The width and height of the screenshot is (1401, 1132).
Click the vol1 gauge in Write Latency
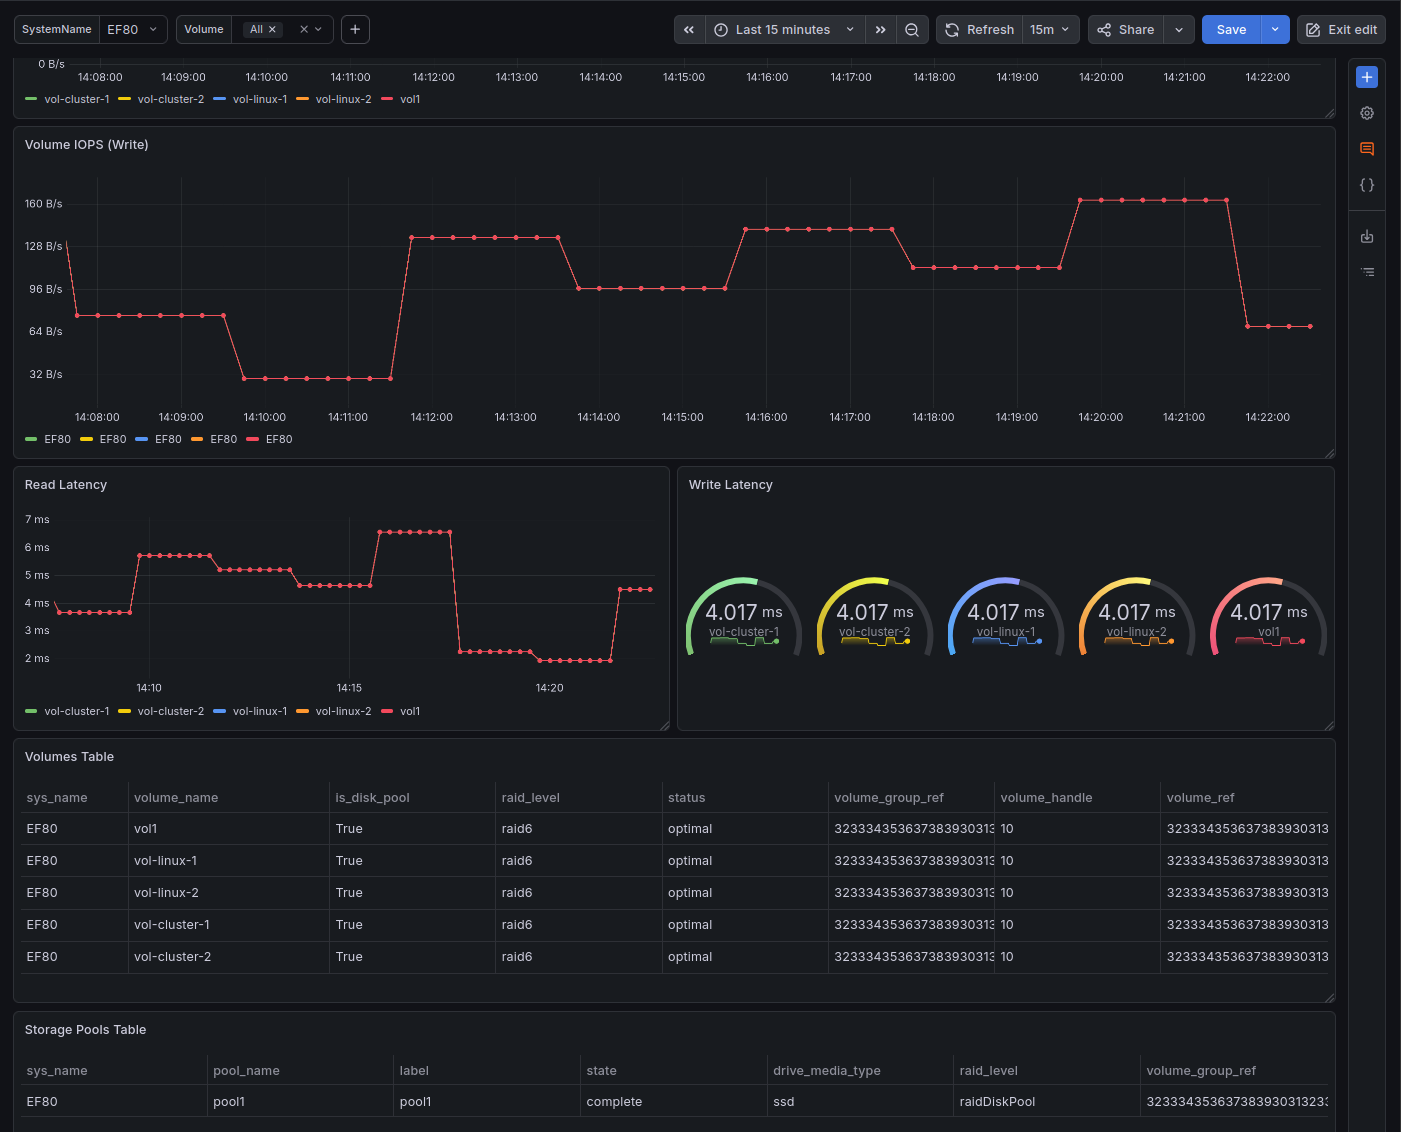tap(1269, 618)
